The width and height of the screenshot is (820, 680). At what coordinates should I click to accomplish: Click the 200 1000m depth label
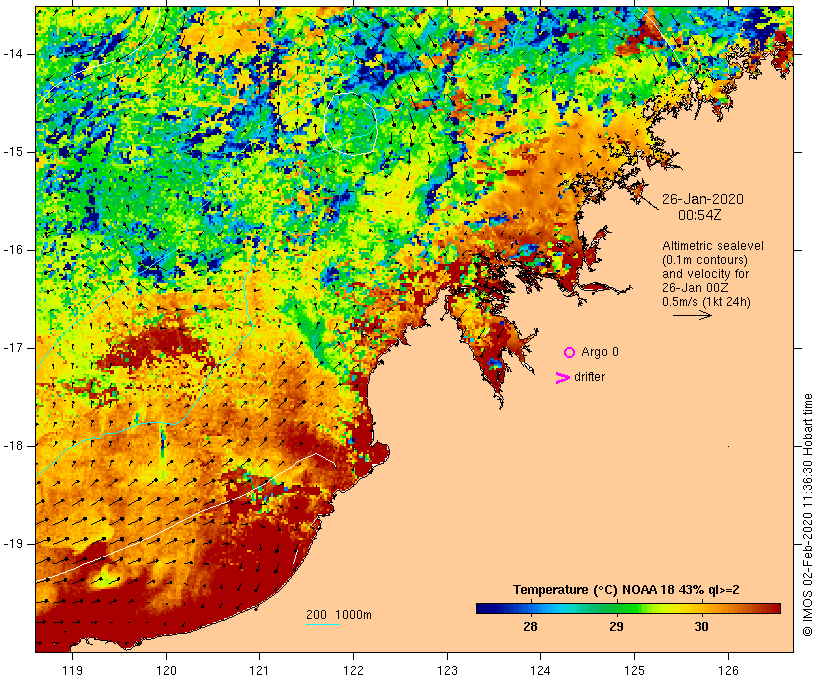click(x=339, y=615)
